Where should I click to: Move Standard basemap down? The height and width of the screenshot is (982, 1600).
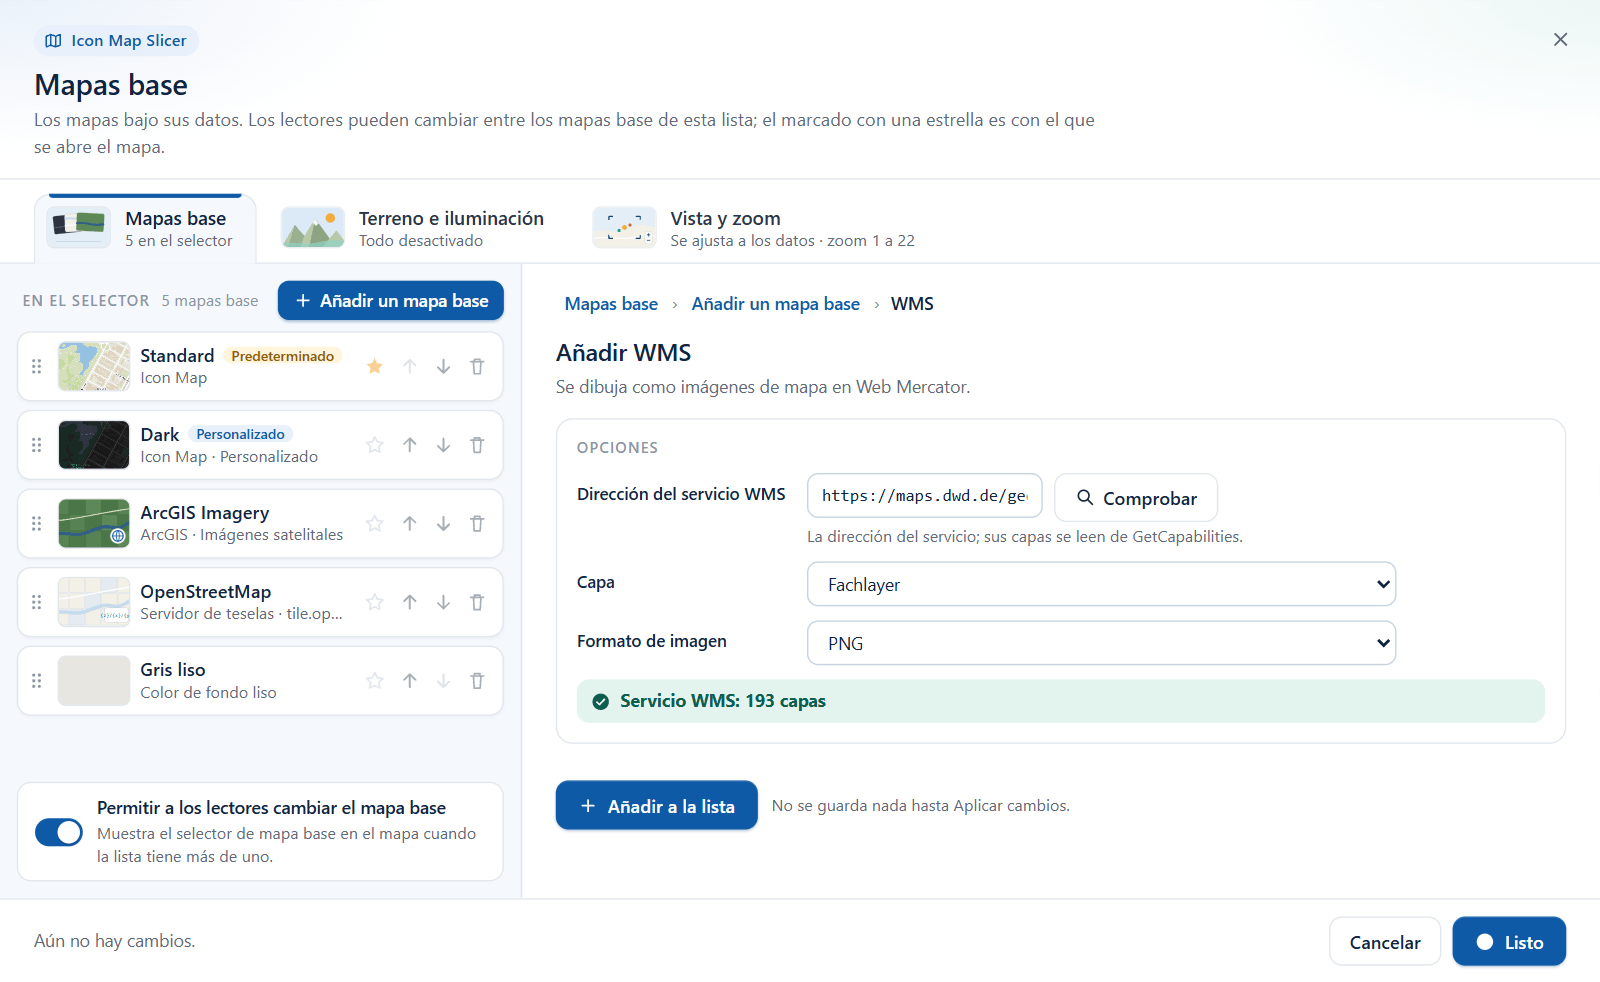pyautogui.click(x=443, y=366)
